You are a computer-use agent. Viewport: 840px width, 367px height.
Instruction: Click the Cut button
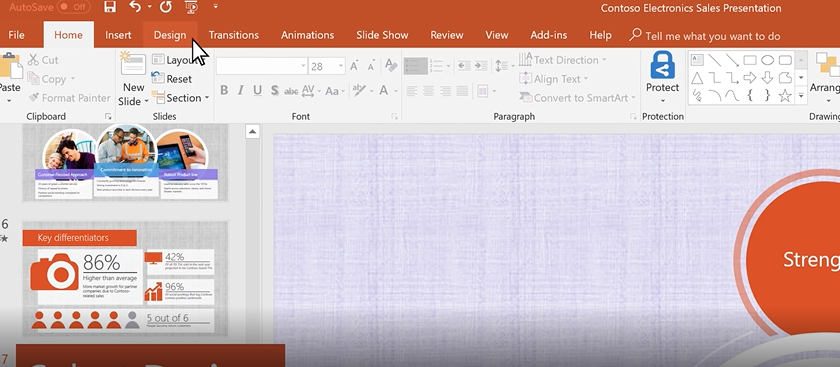(43, 59)
